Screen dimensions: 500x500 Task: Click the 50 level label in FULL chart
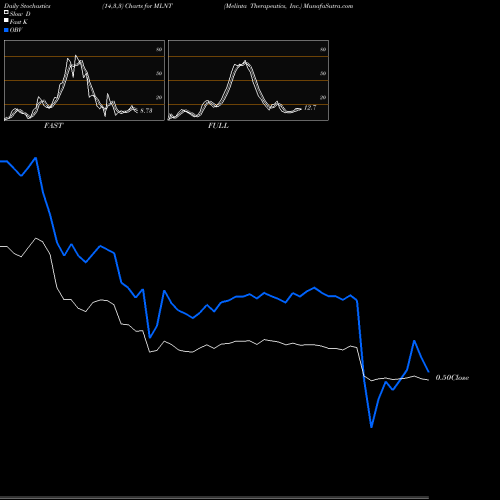(x=323, y=73)
